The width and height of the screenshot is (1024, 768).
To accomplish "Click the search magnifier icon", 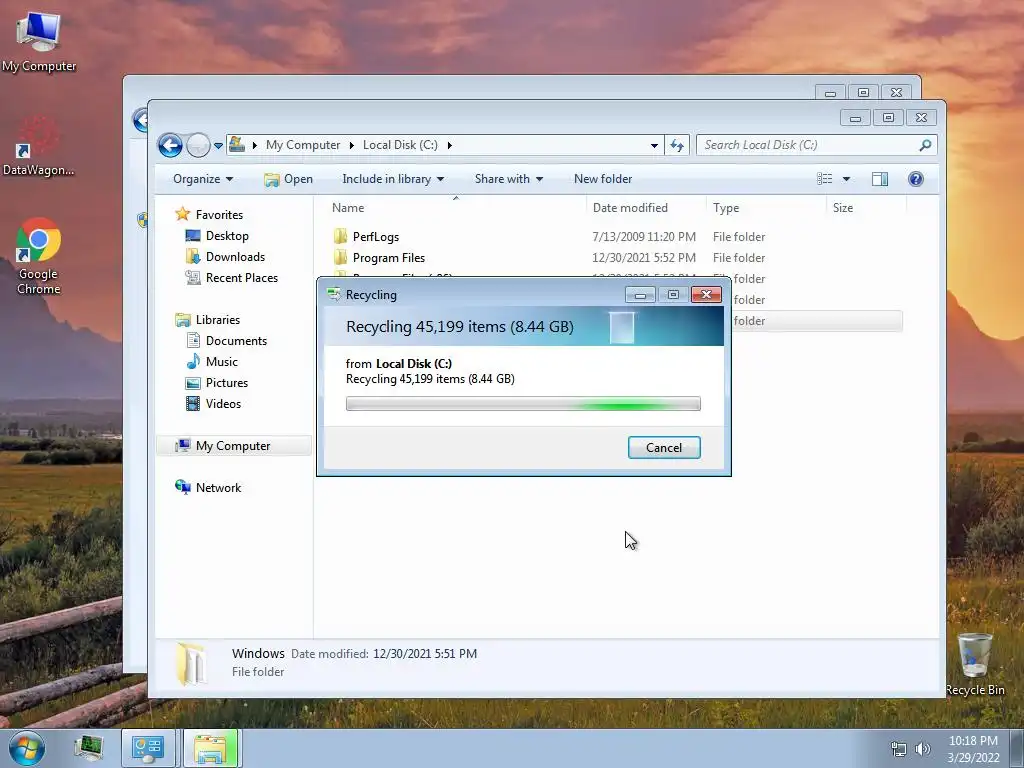I will coord(925,145).
